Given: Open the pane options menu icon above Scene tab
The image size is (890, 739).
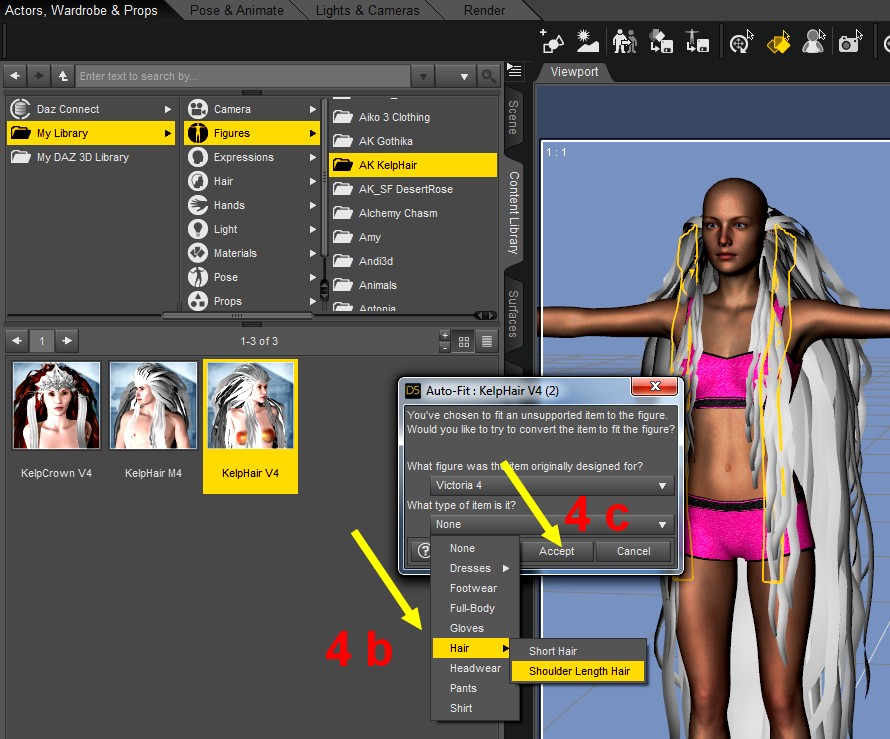Looking at the screenshot, I should coord(514,70).
